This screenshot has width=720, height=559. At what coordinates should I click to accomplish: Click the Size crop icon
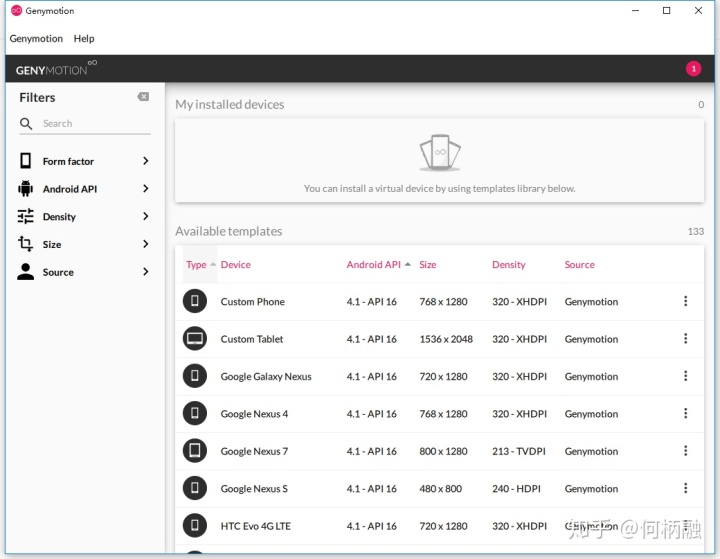[26, 244]
